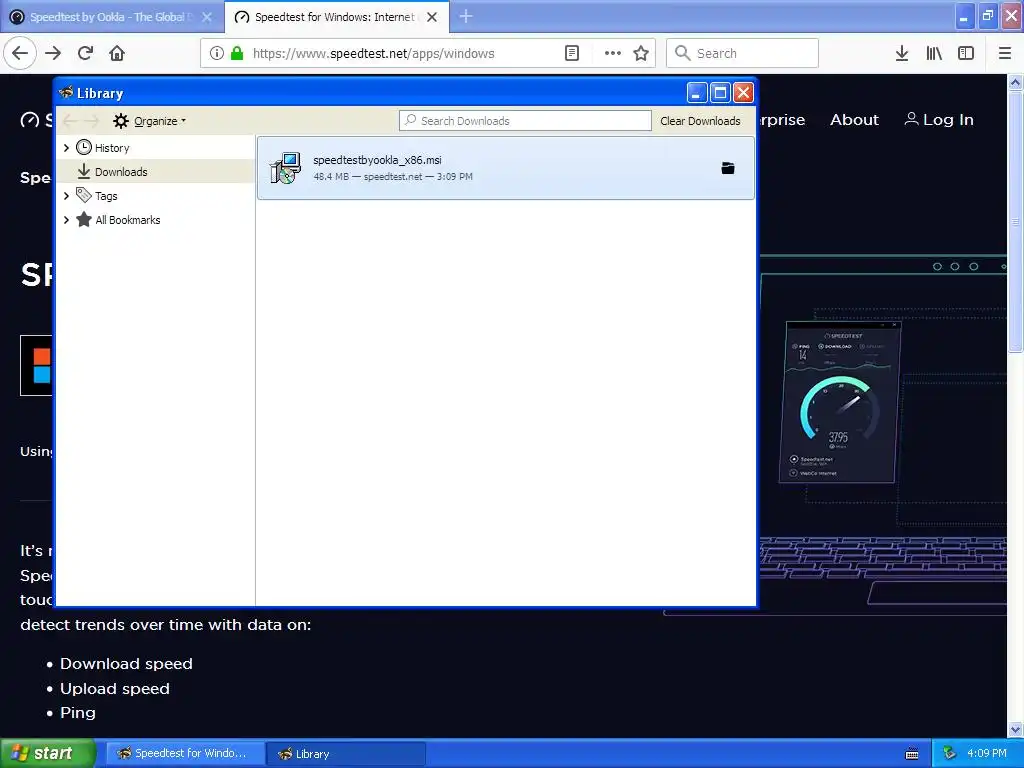Screen dimensions: 1024x768
Task: Open the Windows Start menu
Action: pos(48,753)
